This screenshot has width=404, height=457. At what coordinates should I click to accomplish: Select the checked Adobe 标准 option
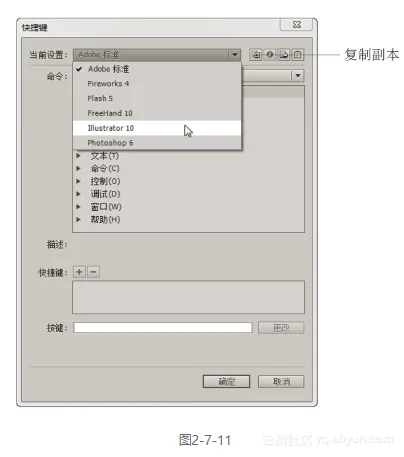click(157, 69)
